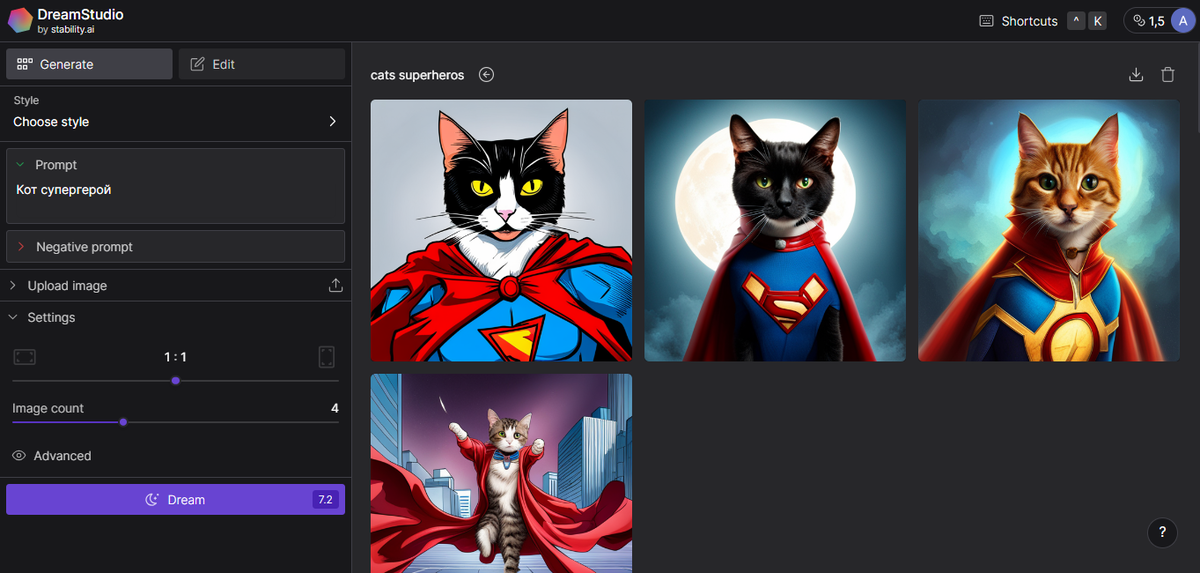Click the DreamStudio logo icon
Viewport: 1200px width, 573px height.
19,21
